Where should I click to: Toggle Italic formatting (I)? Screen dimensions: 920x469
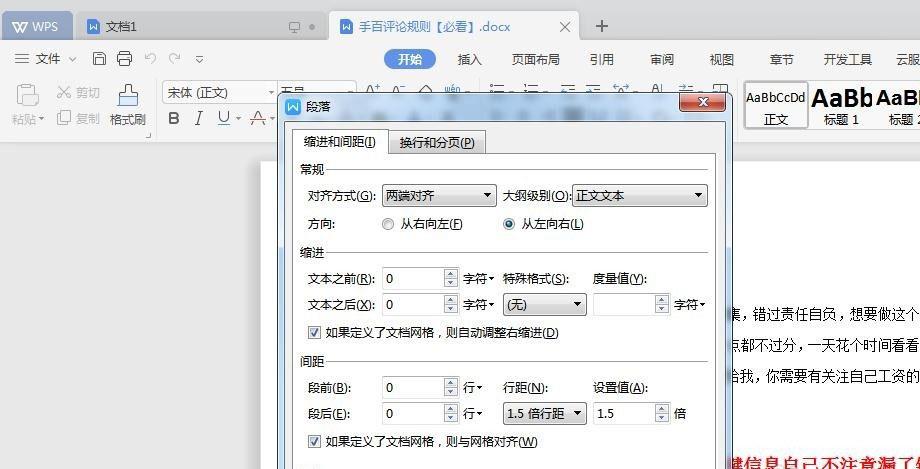coord(198,119)
